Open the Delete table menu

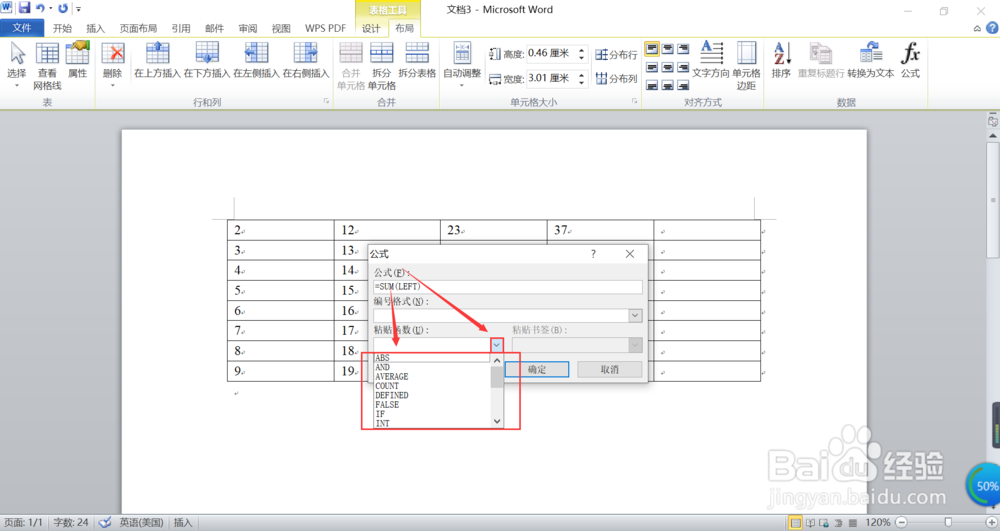[x=112, y=65]
